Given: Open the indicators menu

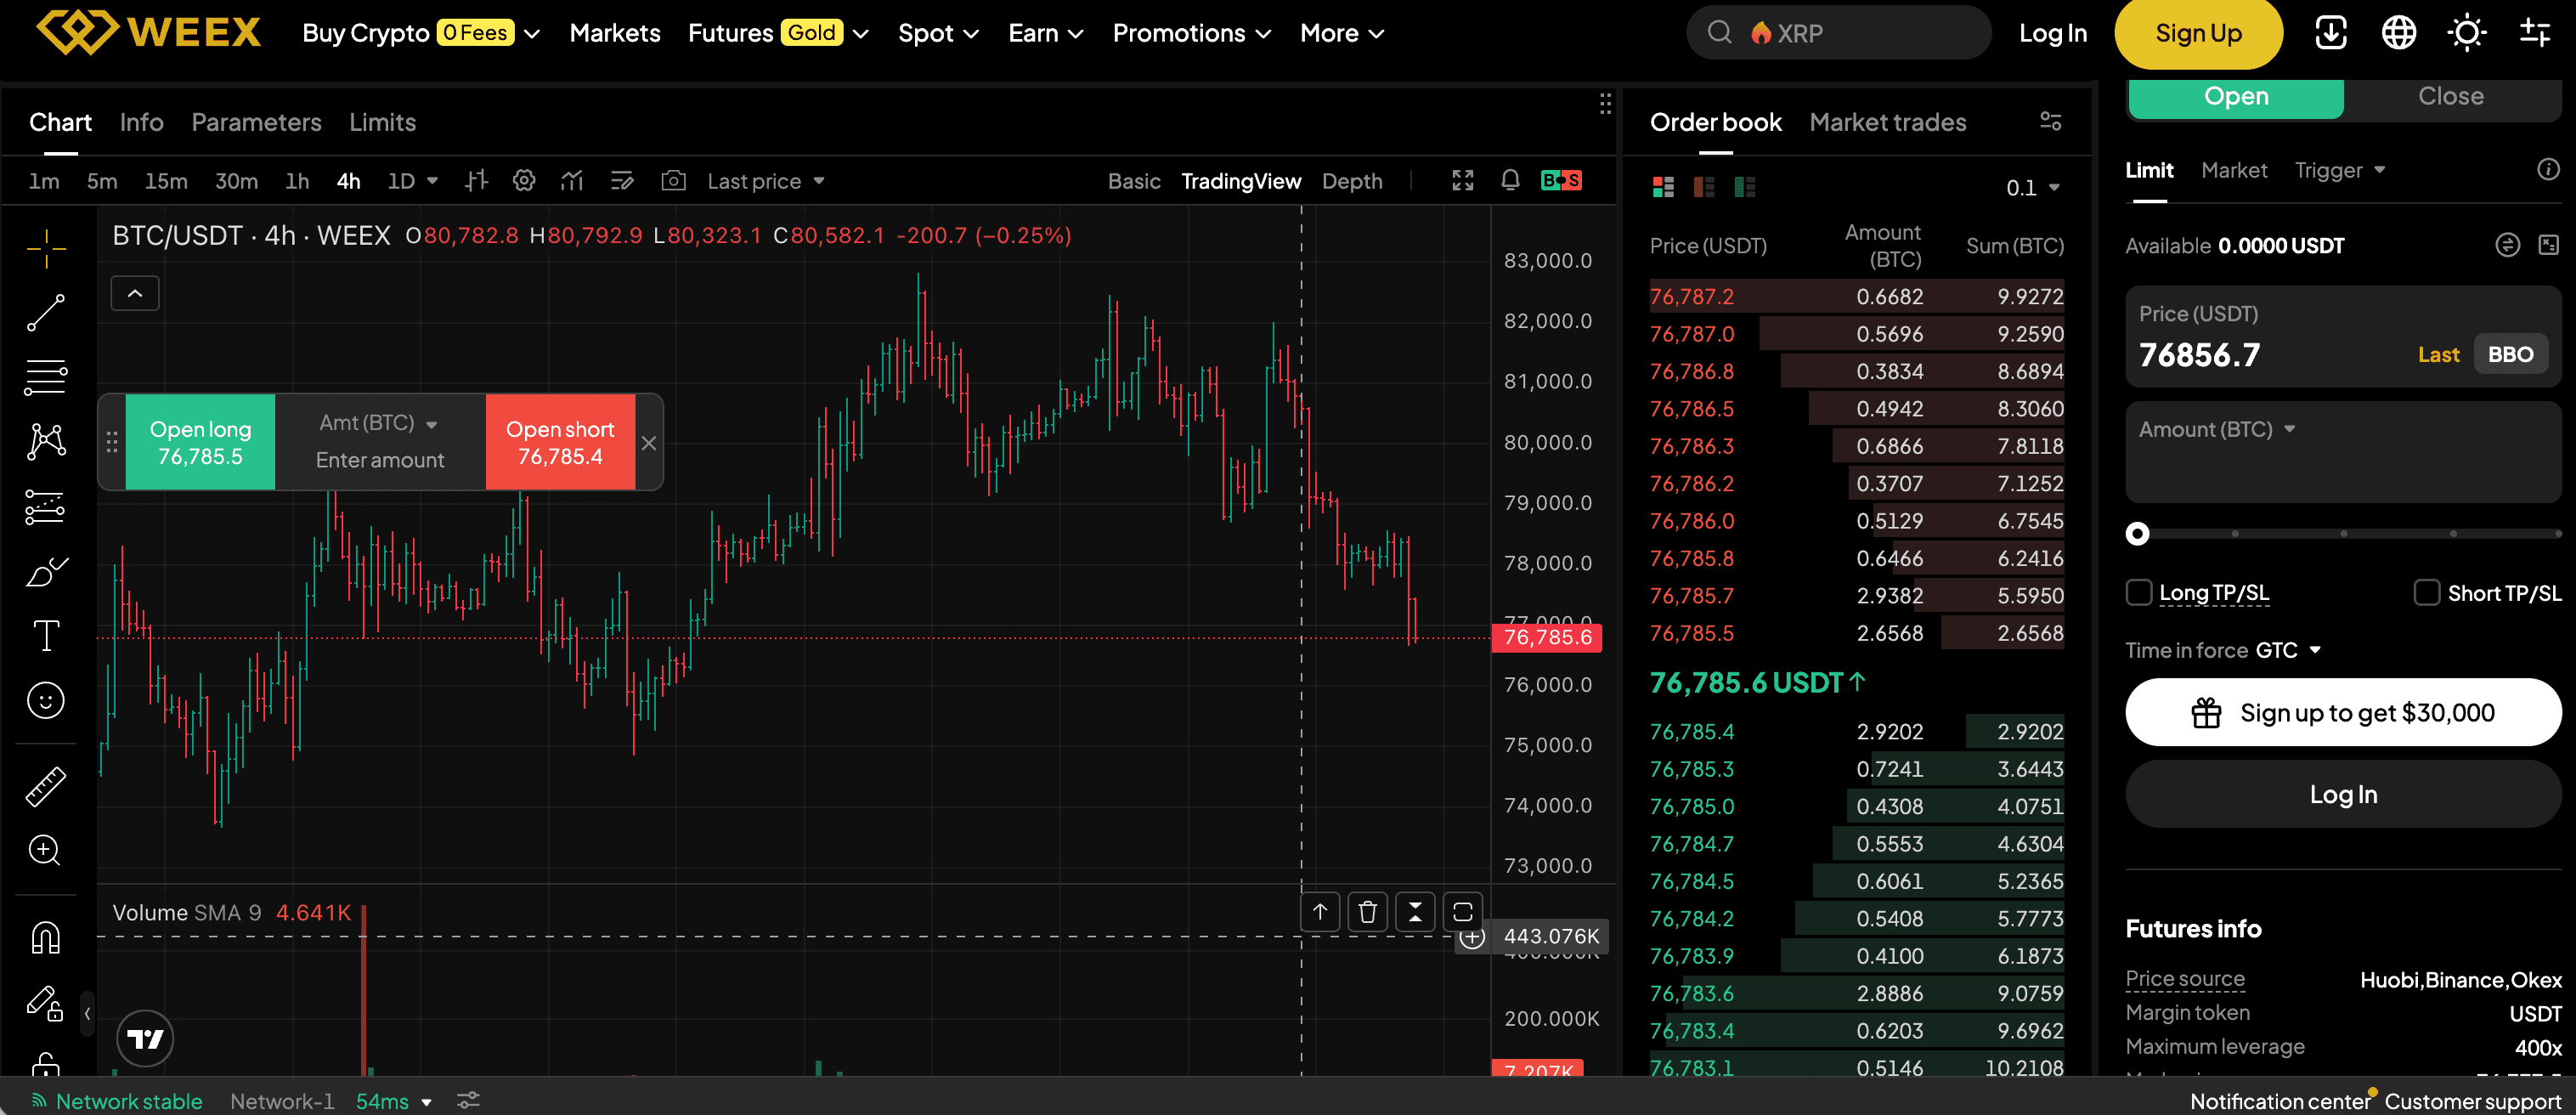Looking at the screenshot, I should point(572,181).
